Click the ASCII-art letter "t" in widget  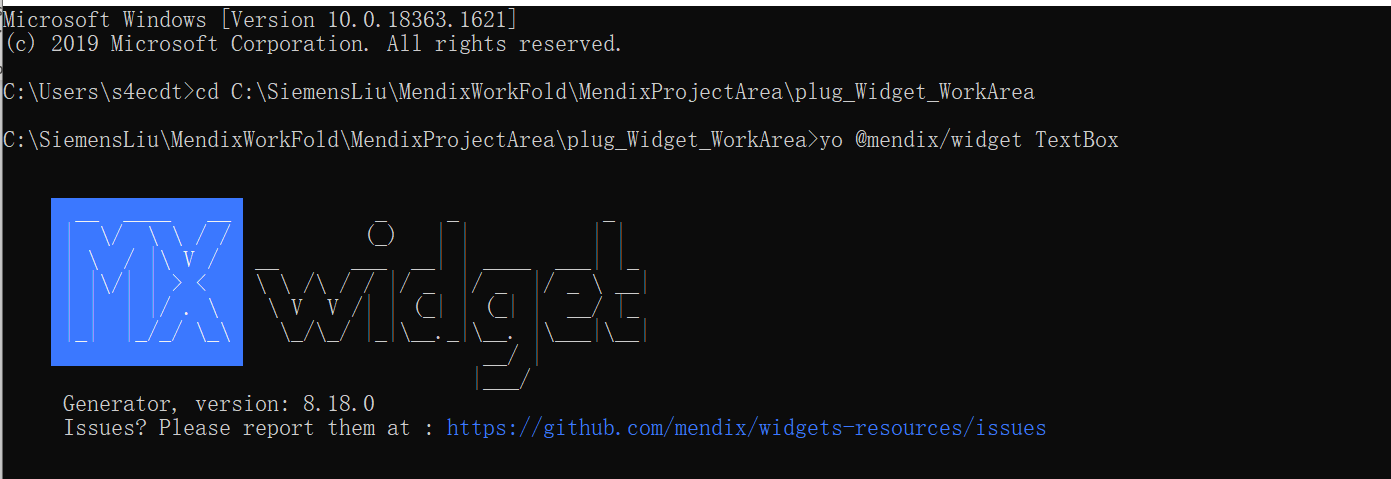pos(621,282)
